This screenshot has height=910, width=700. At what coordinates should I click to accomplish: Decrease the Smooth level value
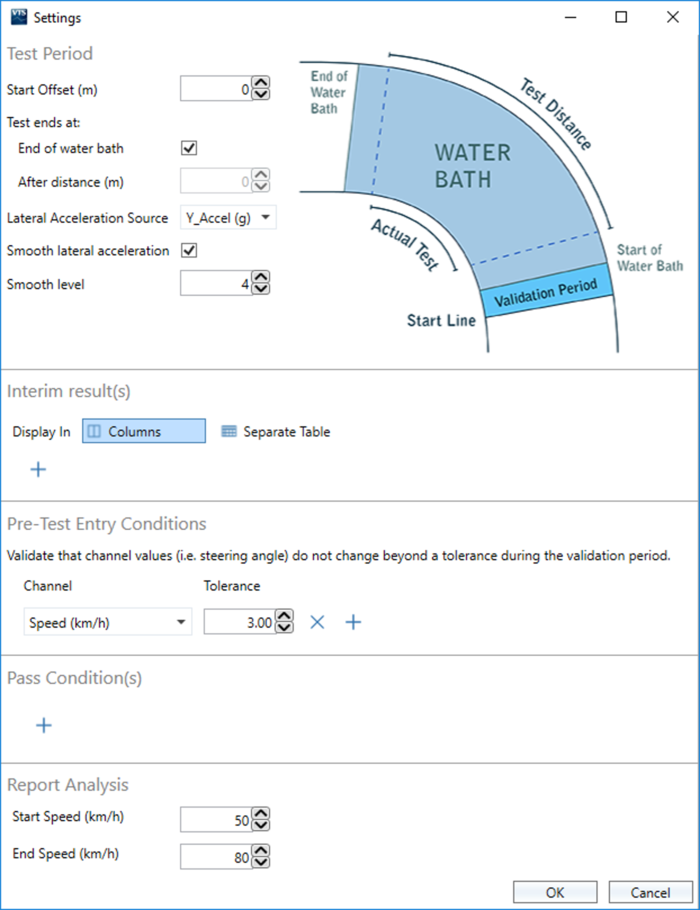[261, 290]
